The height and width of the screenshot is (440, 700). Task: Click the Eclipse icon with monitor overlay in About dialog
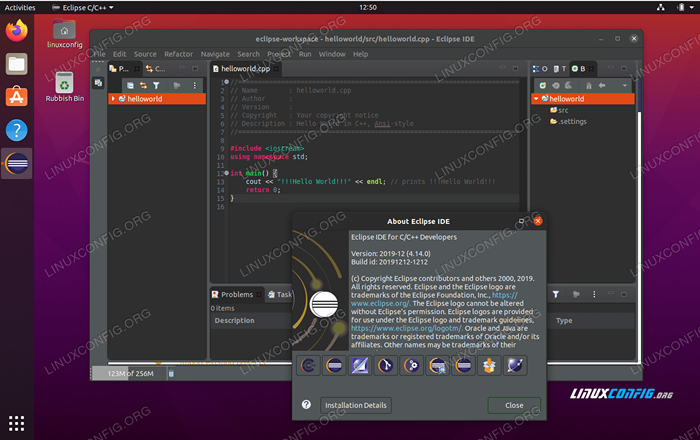click(x=438, y=366)
